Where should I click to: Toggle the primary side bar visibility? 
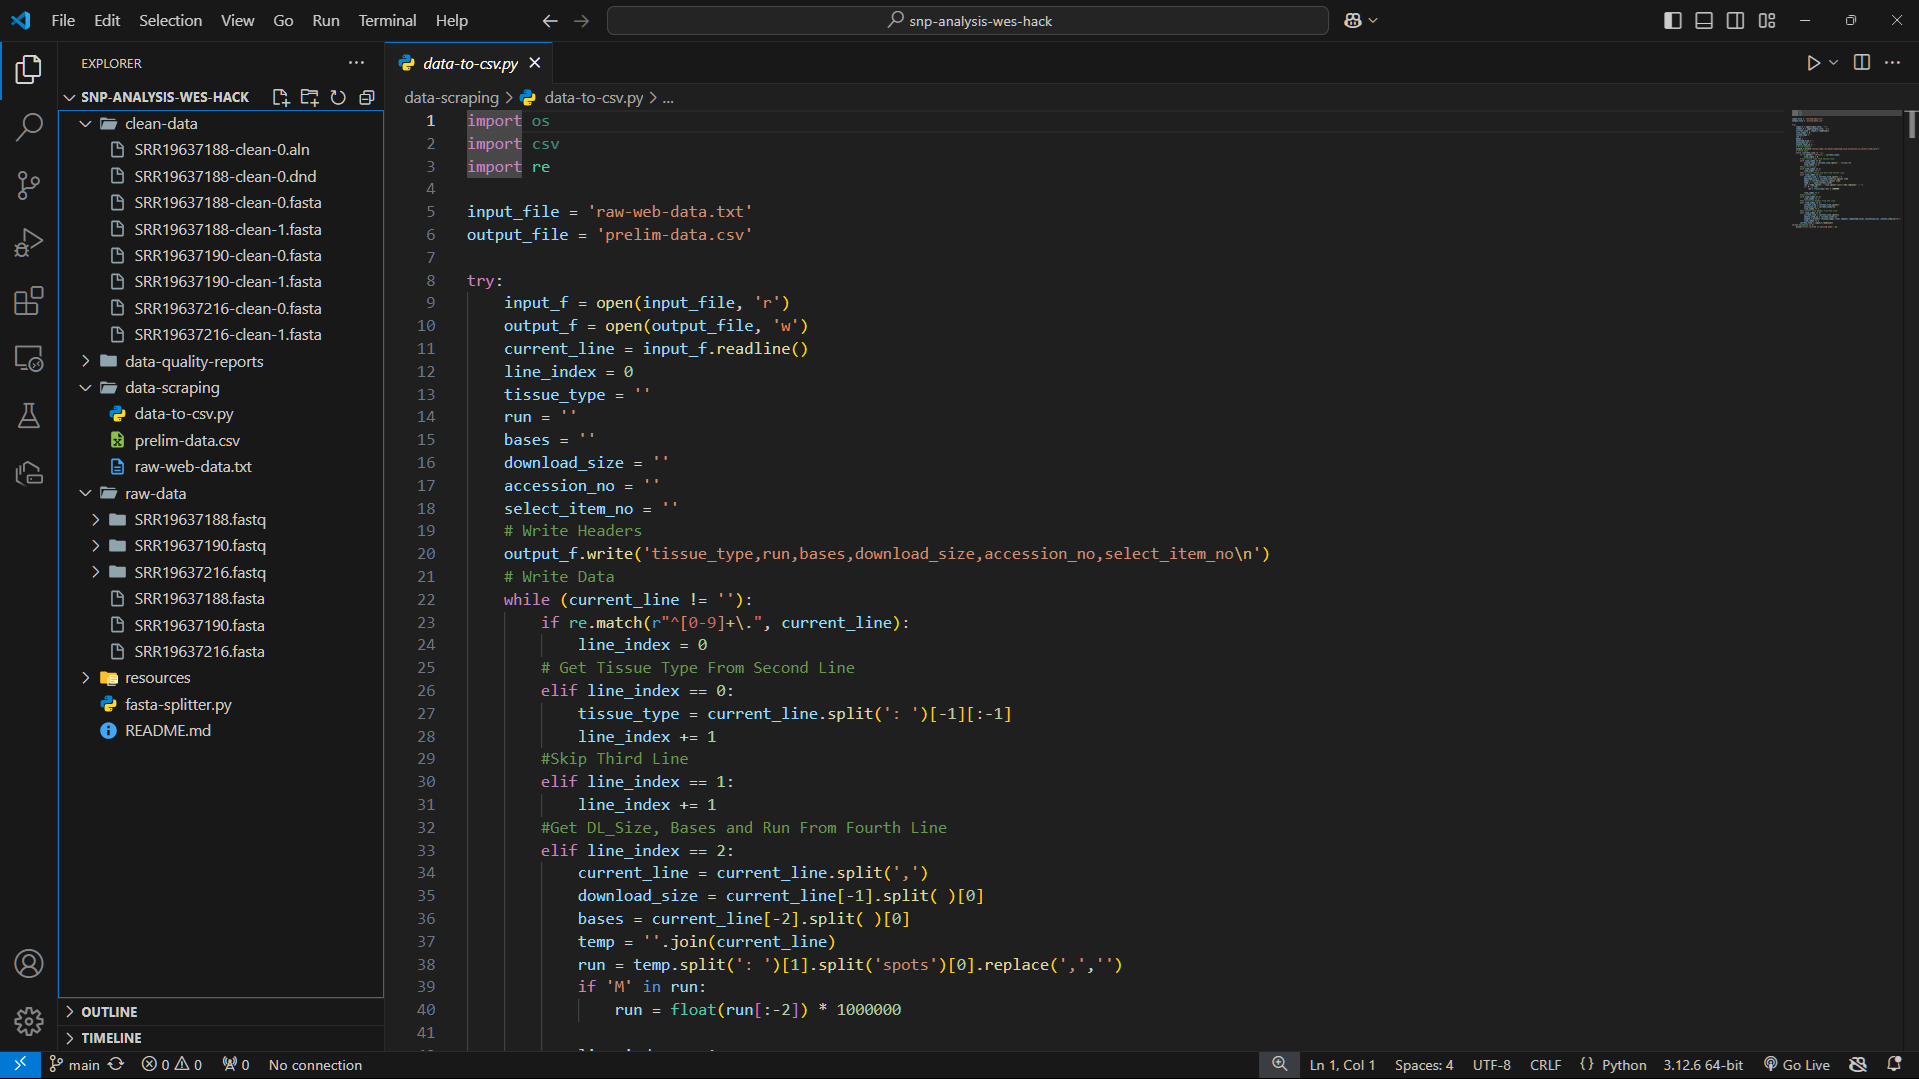click(1672, 21)
